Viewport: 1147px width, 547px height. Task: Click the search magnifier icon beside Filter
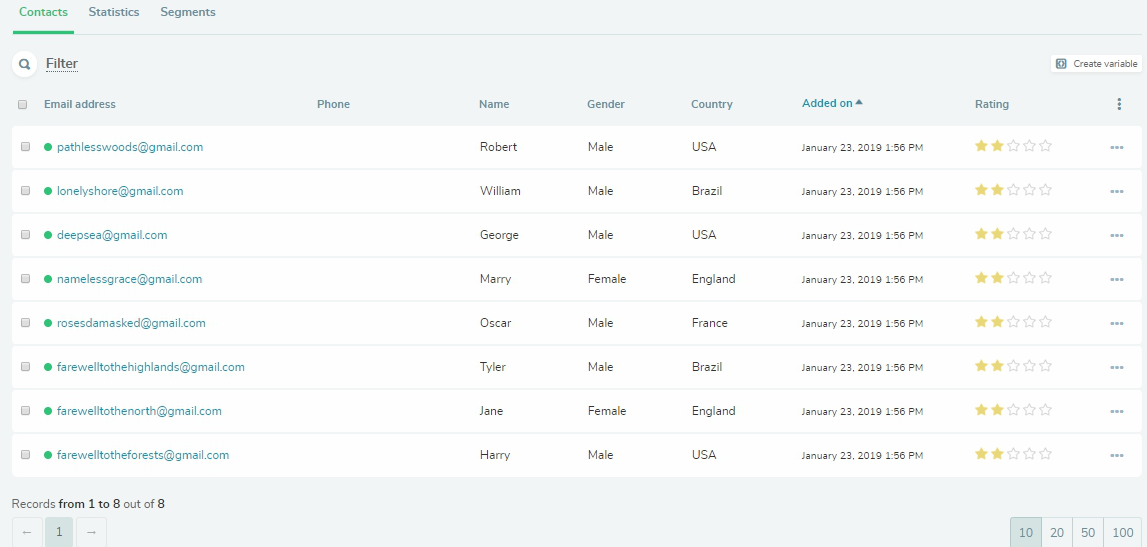click(24, 64)
